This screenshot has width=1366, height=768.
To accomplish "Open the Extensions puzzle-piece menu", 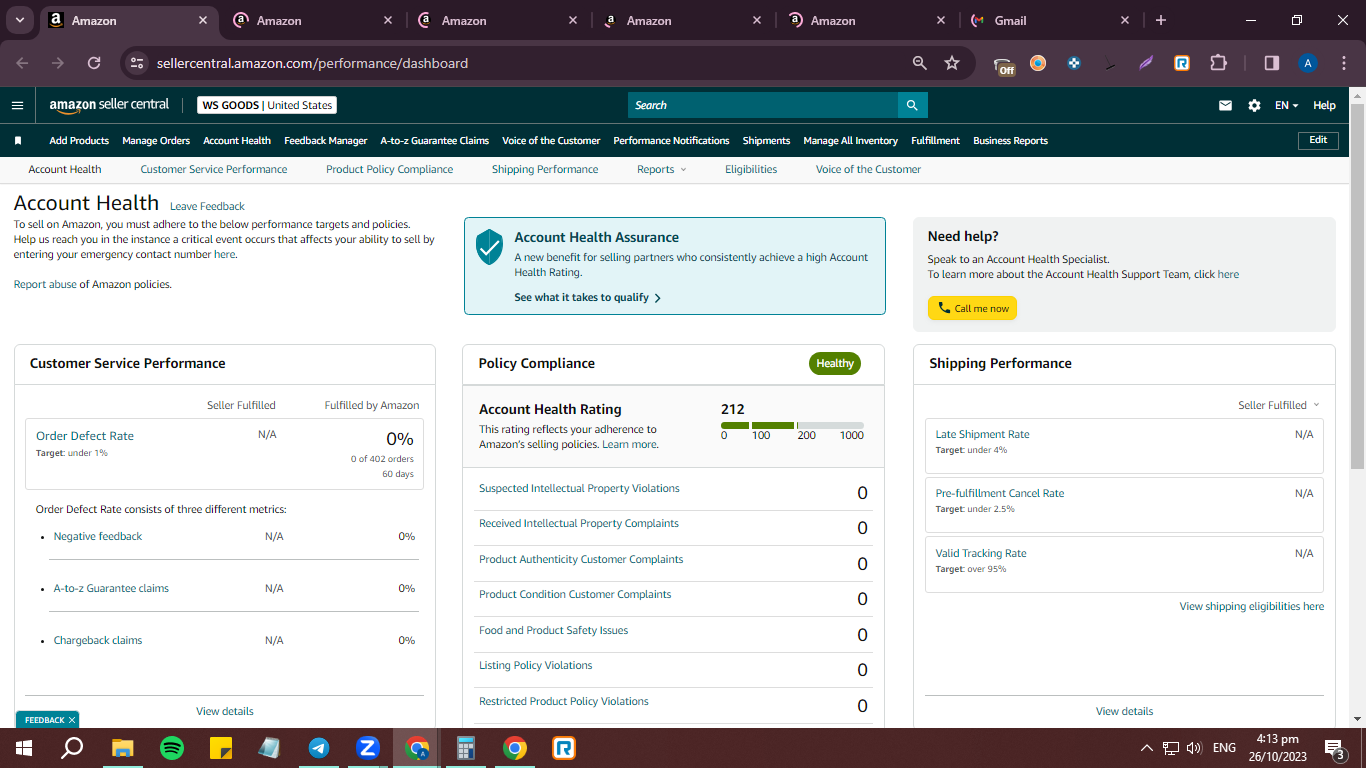I will click(x=1218, y=63).
